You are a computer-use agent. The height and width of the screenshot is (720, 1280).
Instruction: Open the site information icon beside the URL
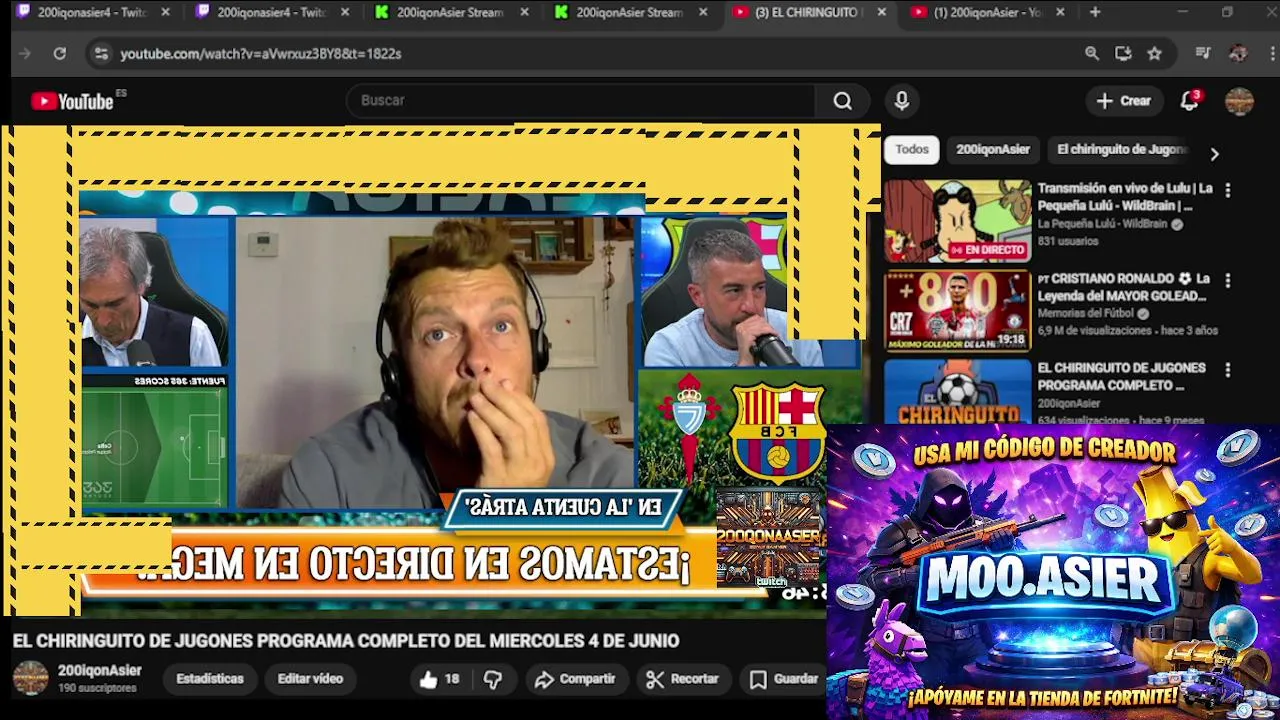point(101,53)
